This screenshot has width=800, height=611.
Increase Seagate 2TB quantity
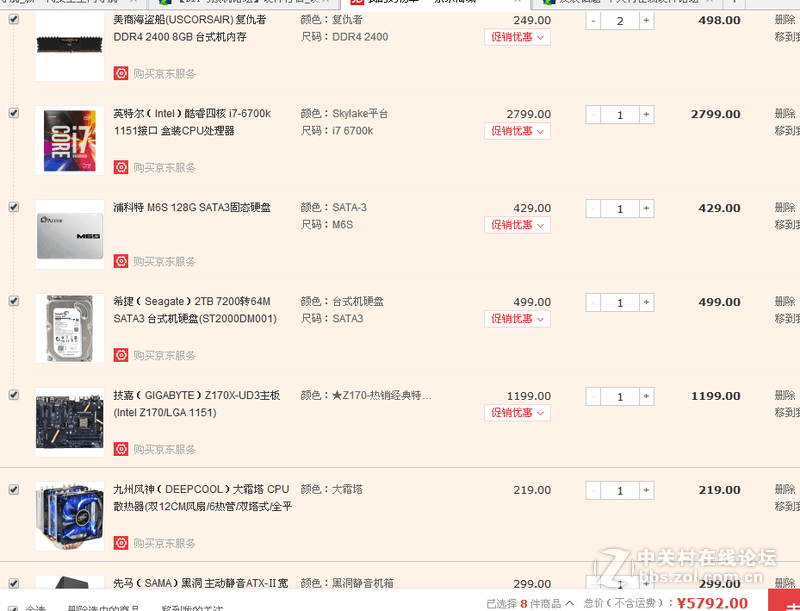(x=646, y=302)
